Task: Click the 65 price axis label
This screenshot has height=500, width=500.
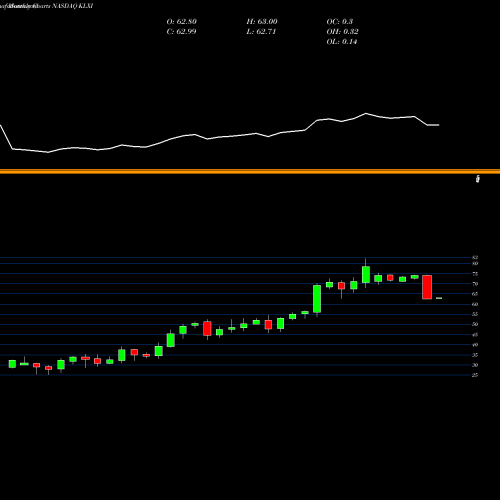Action: click(x=475, y=294)
